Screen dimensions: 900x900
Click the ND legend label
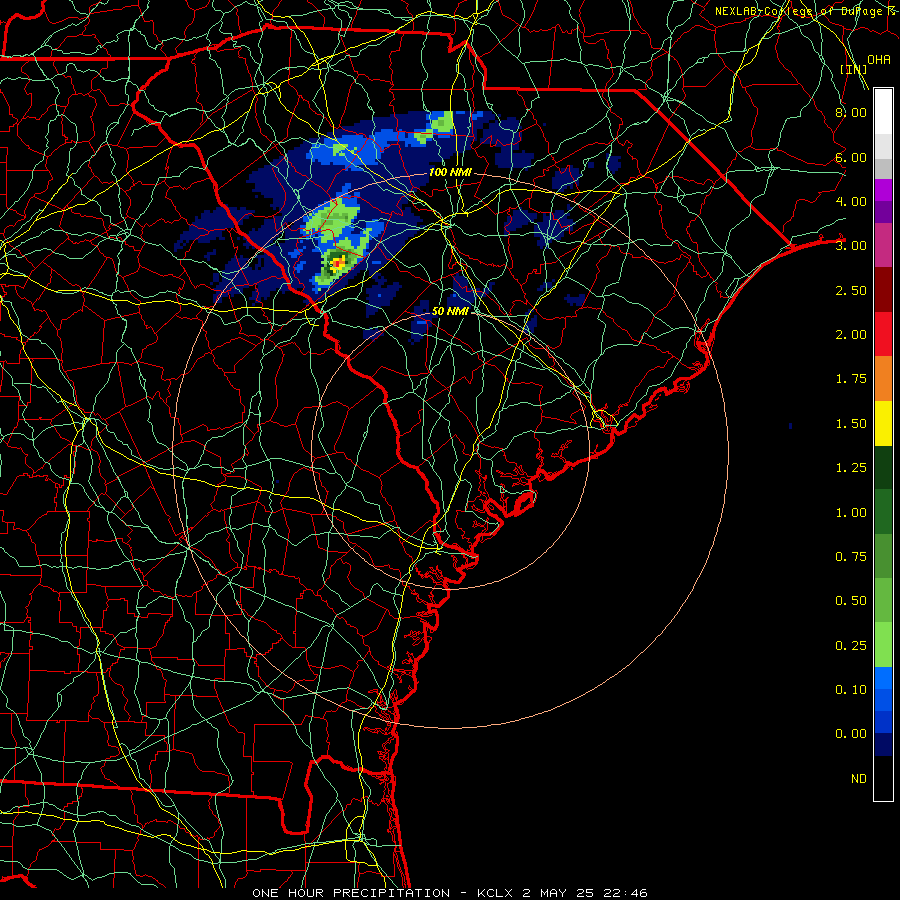(x=859, y=779)
